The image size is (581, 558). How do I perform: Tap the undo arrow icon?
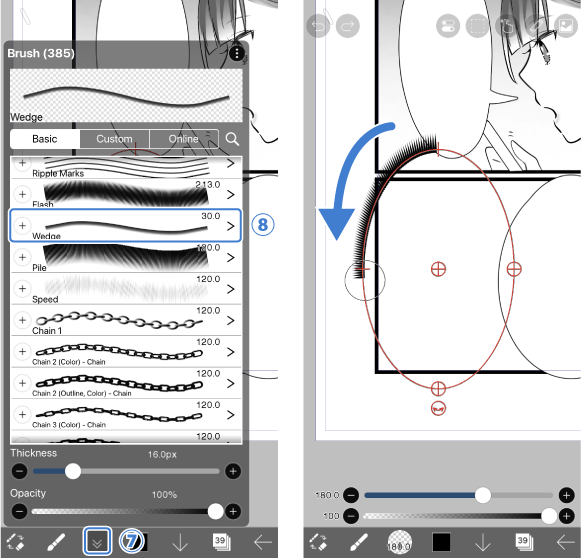(x=318, y=26)
